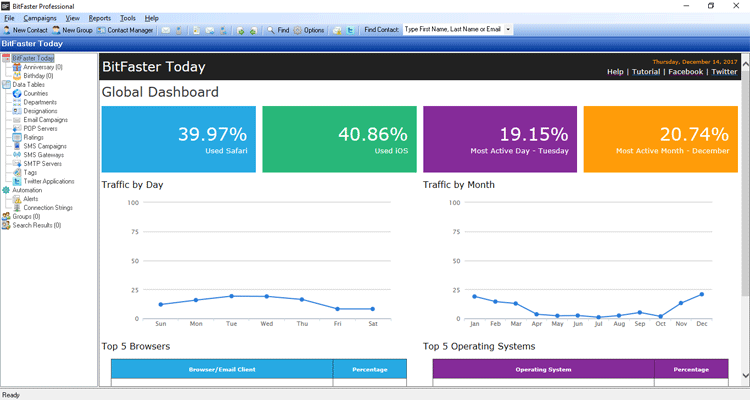The image size is (750, 400).
Task: Select the Data Tables tree node
Action: pos(28,85)
